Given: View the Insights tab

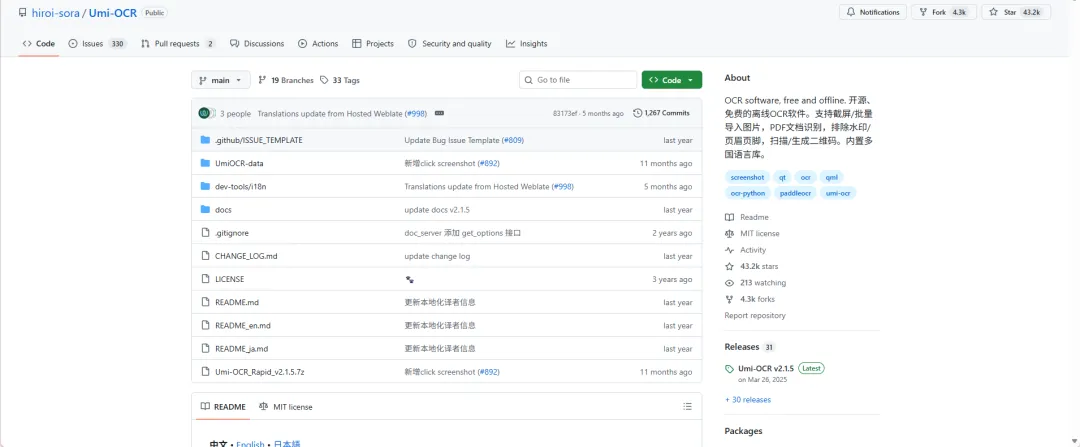Looking at the screenshot, I should coord(527,43).
